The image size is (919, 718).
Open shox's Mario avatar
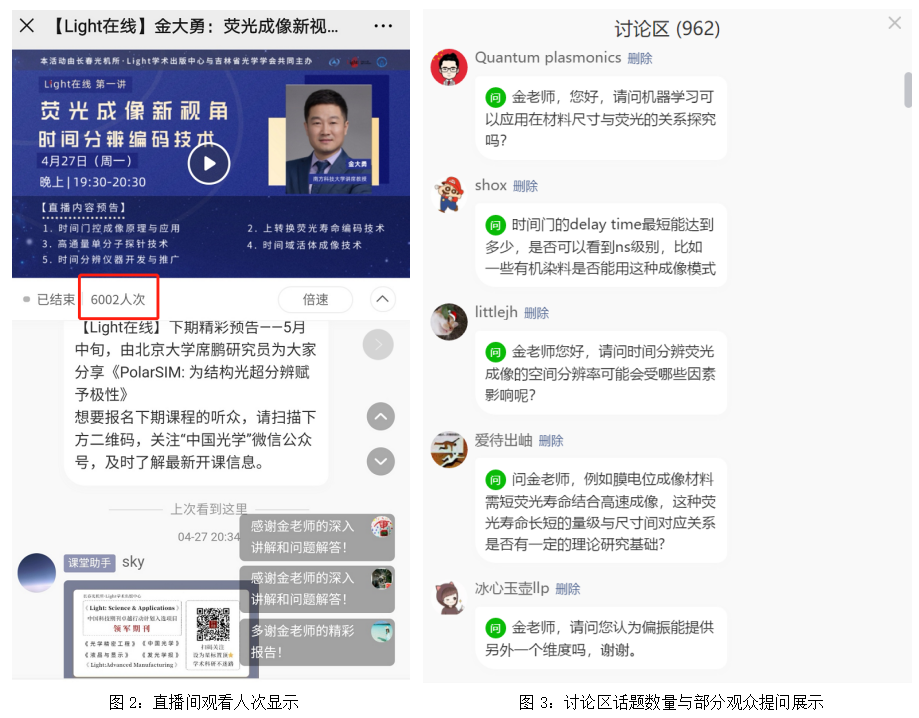[x=449, y=194]
